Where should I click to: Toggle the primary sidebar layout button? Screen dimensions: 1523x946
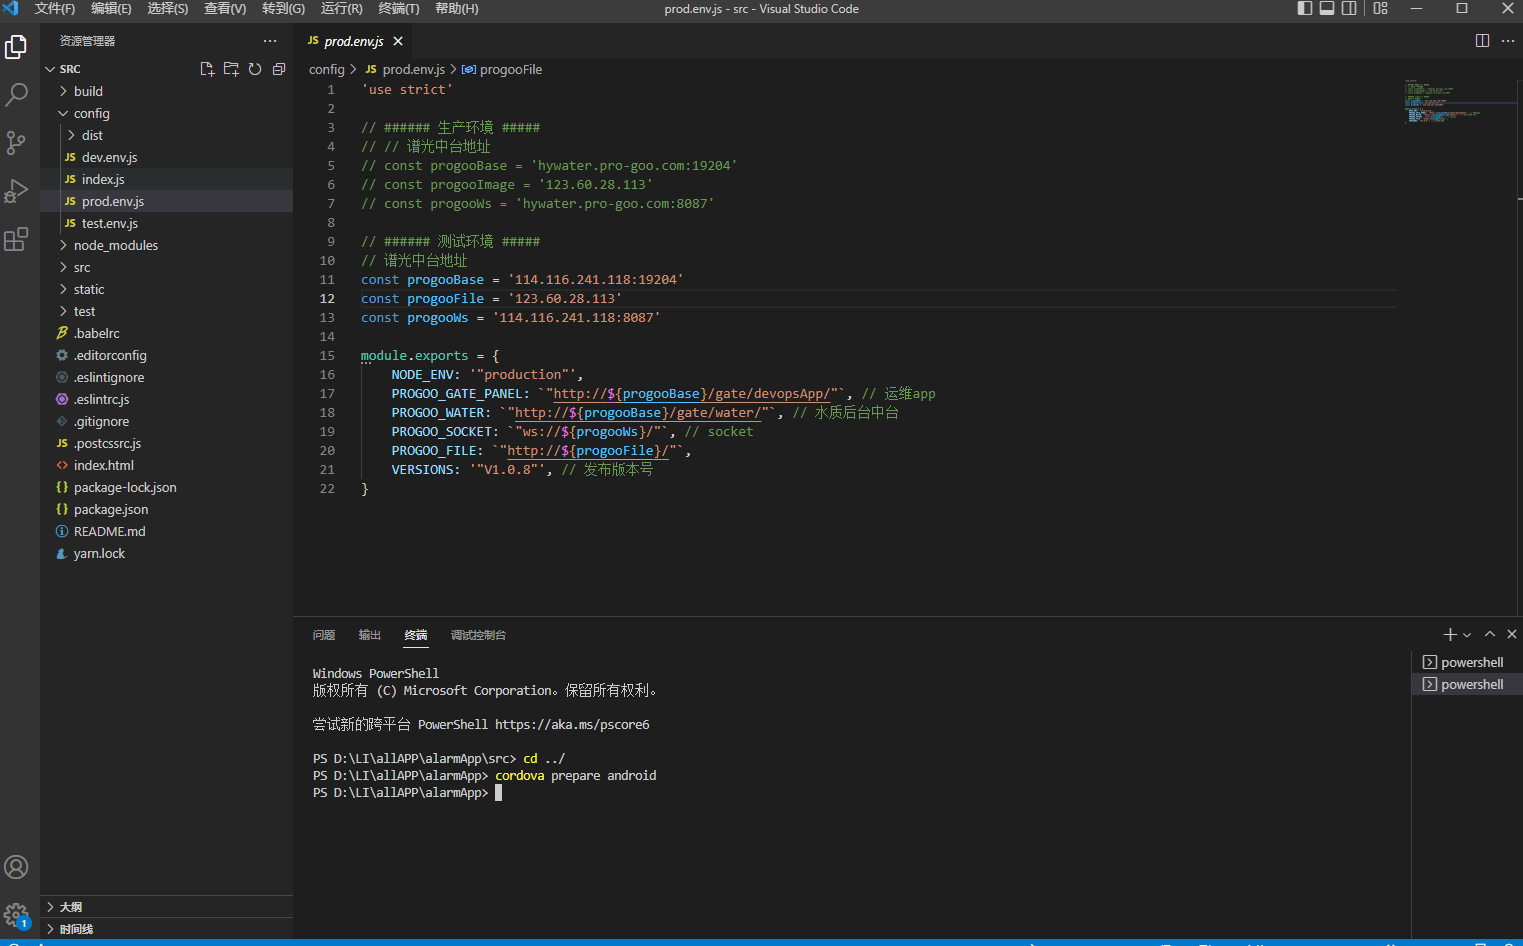pos(1305,9)
